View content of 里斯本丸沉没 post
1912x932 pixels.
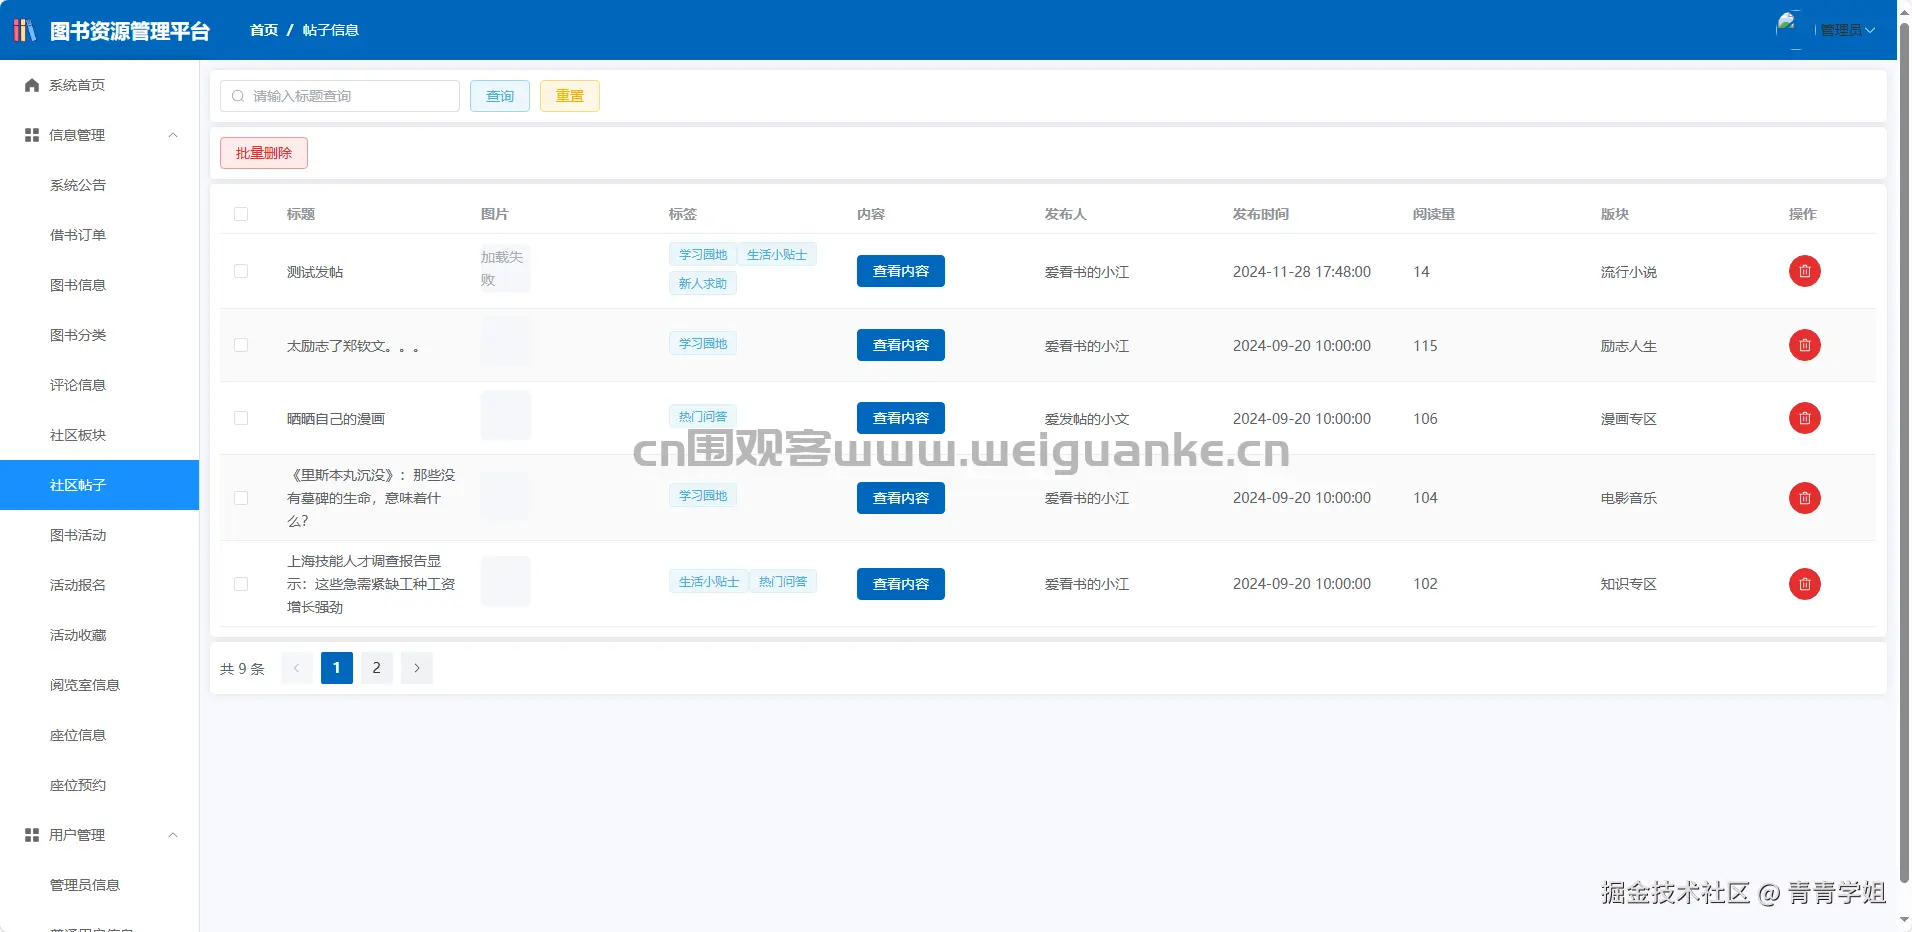(901, 498)
